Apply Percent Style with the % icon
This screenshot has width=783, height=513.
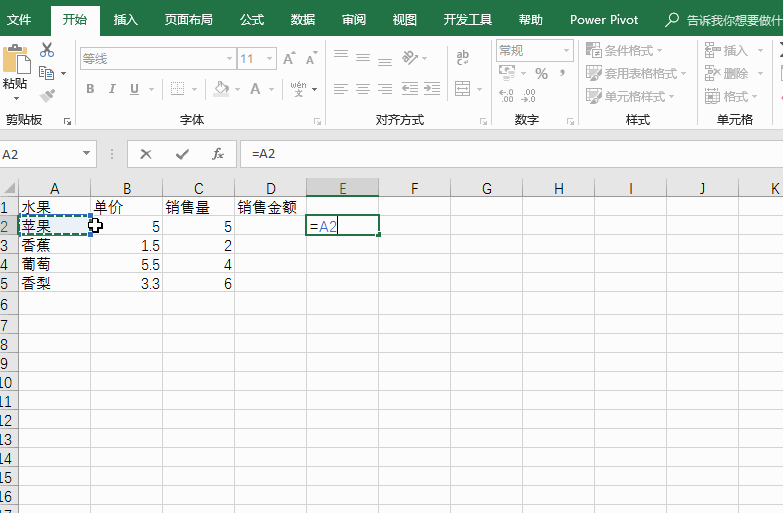[541, 73]
